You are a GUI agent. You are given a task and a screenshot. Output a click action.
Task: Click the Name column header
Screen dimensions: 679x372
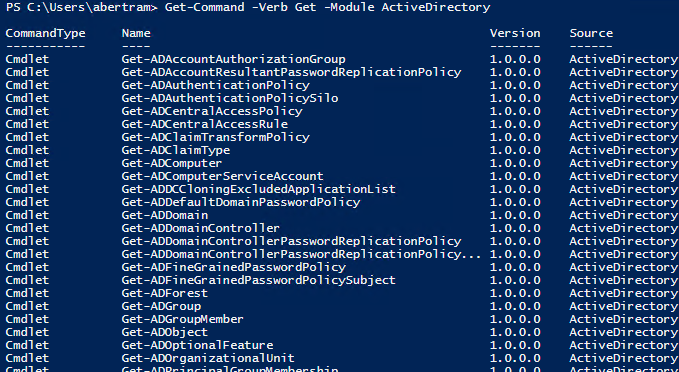click(x=136, y=33)
